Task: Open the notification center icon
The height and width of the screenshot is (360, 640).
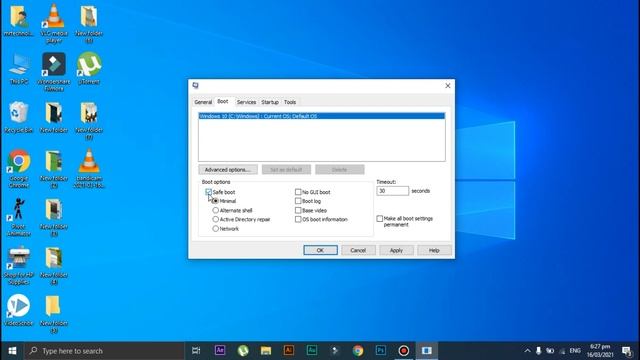Action: click(627, 351)
